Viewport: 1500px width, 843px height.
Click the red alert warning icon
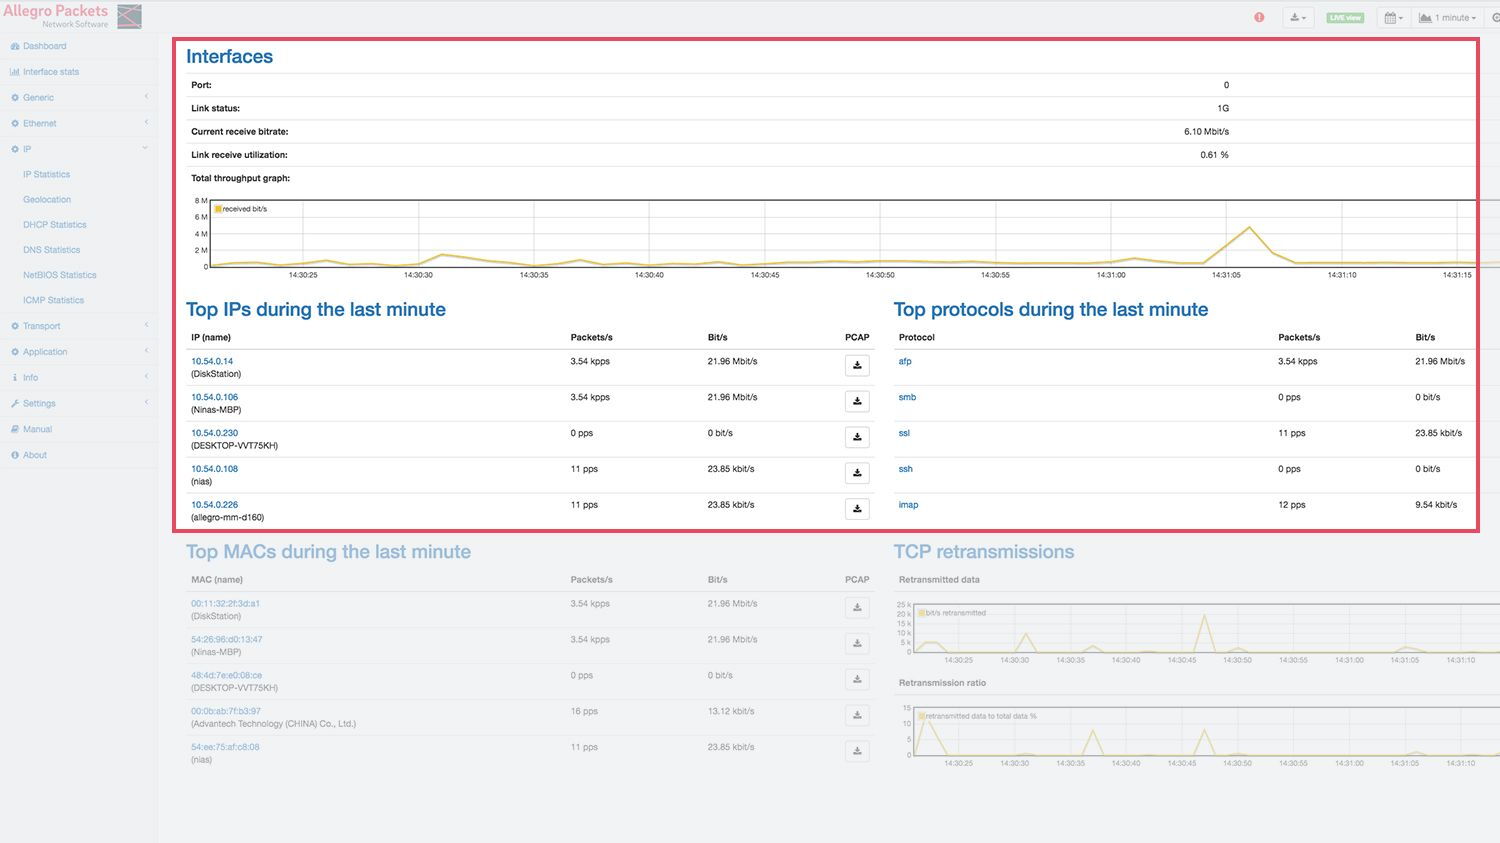1259,17
